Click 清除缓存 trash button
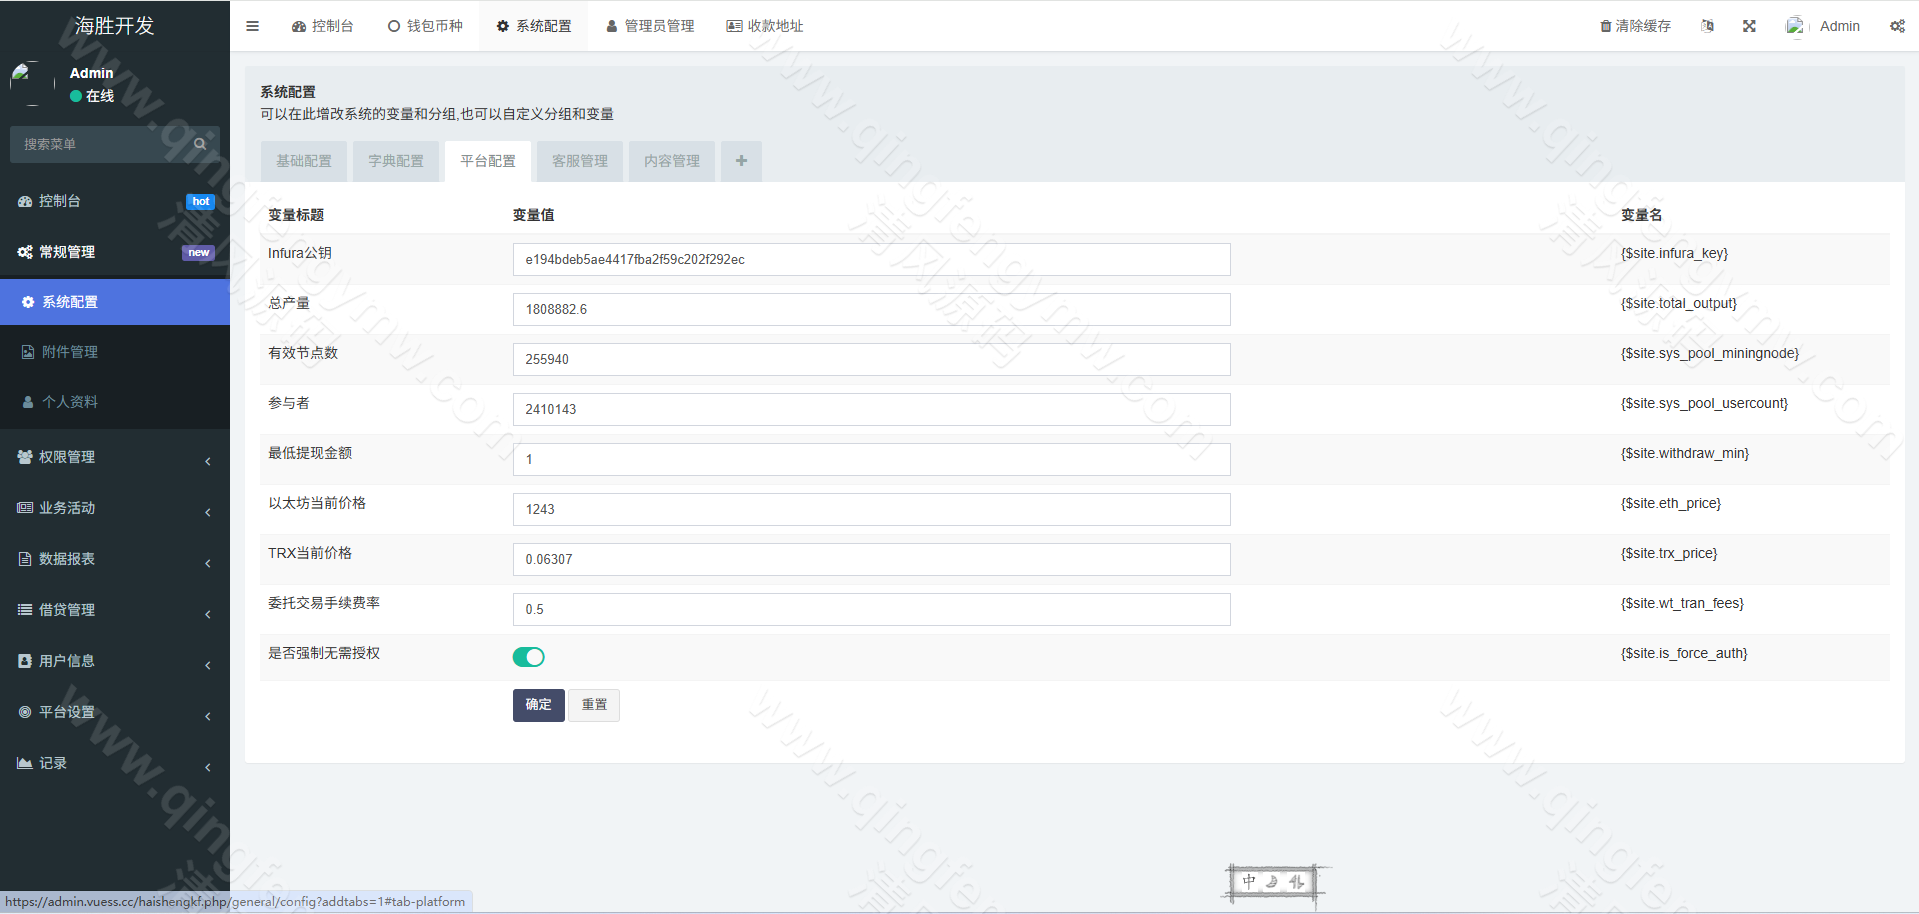Screen dimensions: 1919x914 click(1635, 26)
